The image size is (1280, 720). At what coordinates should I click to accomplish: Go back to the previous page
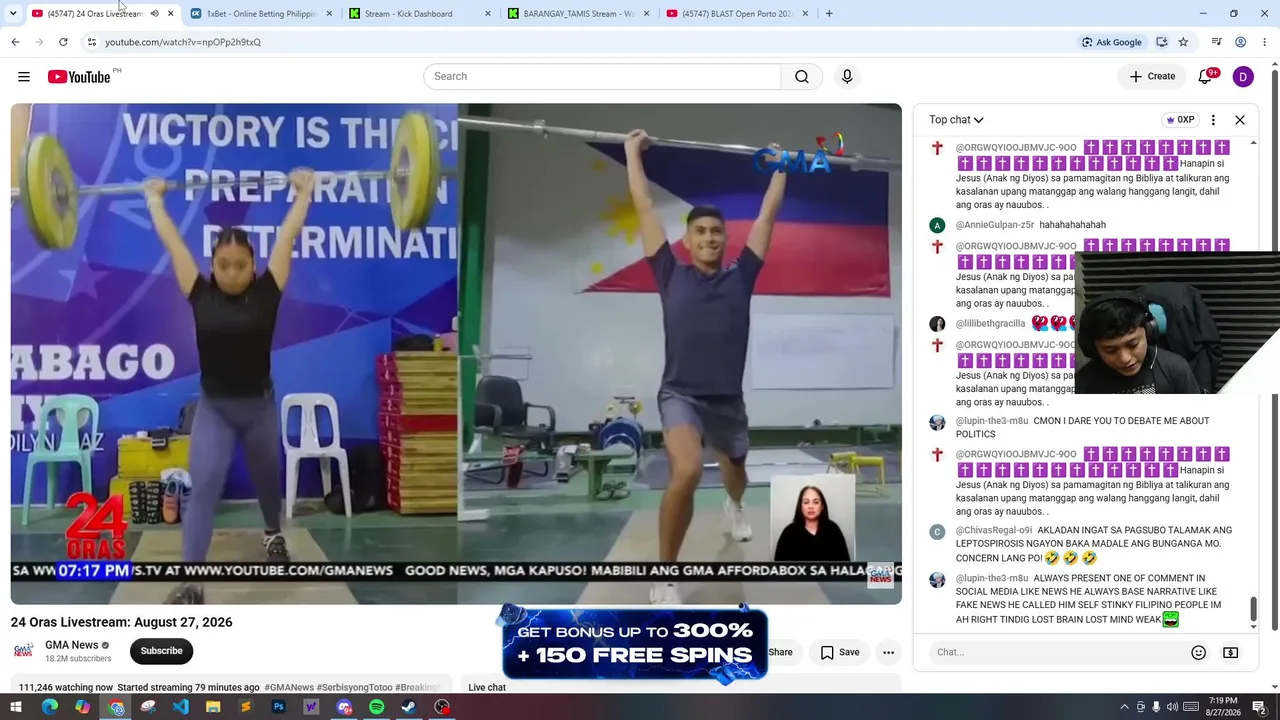point(15,42)
